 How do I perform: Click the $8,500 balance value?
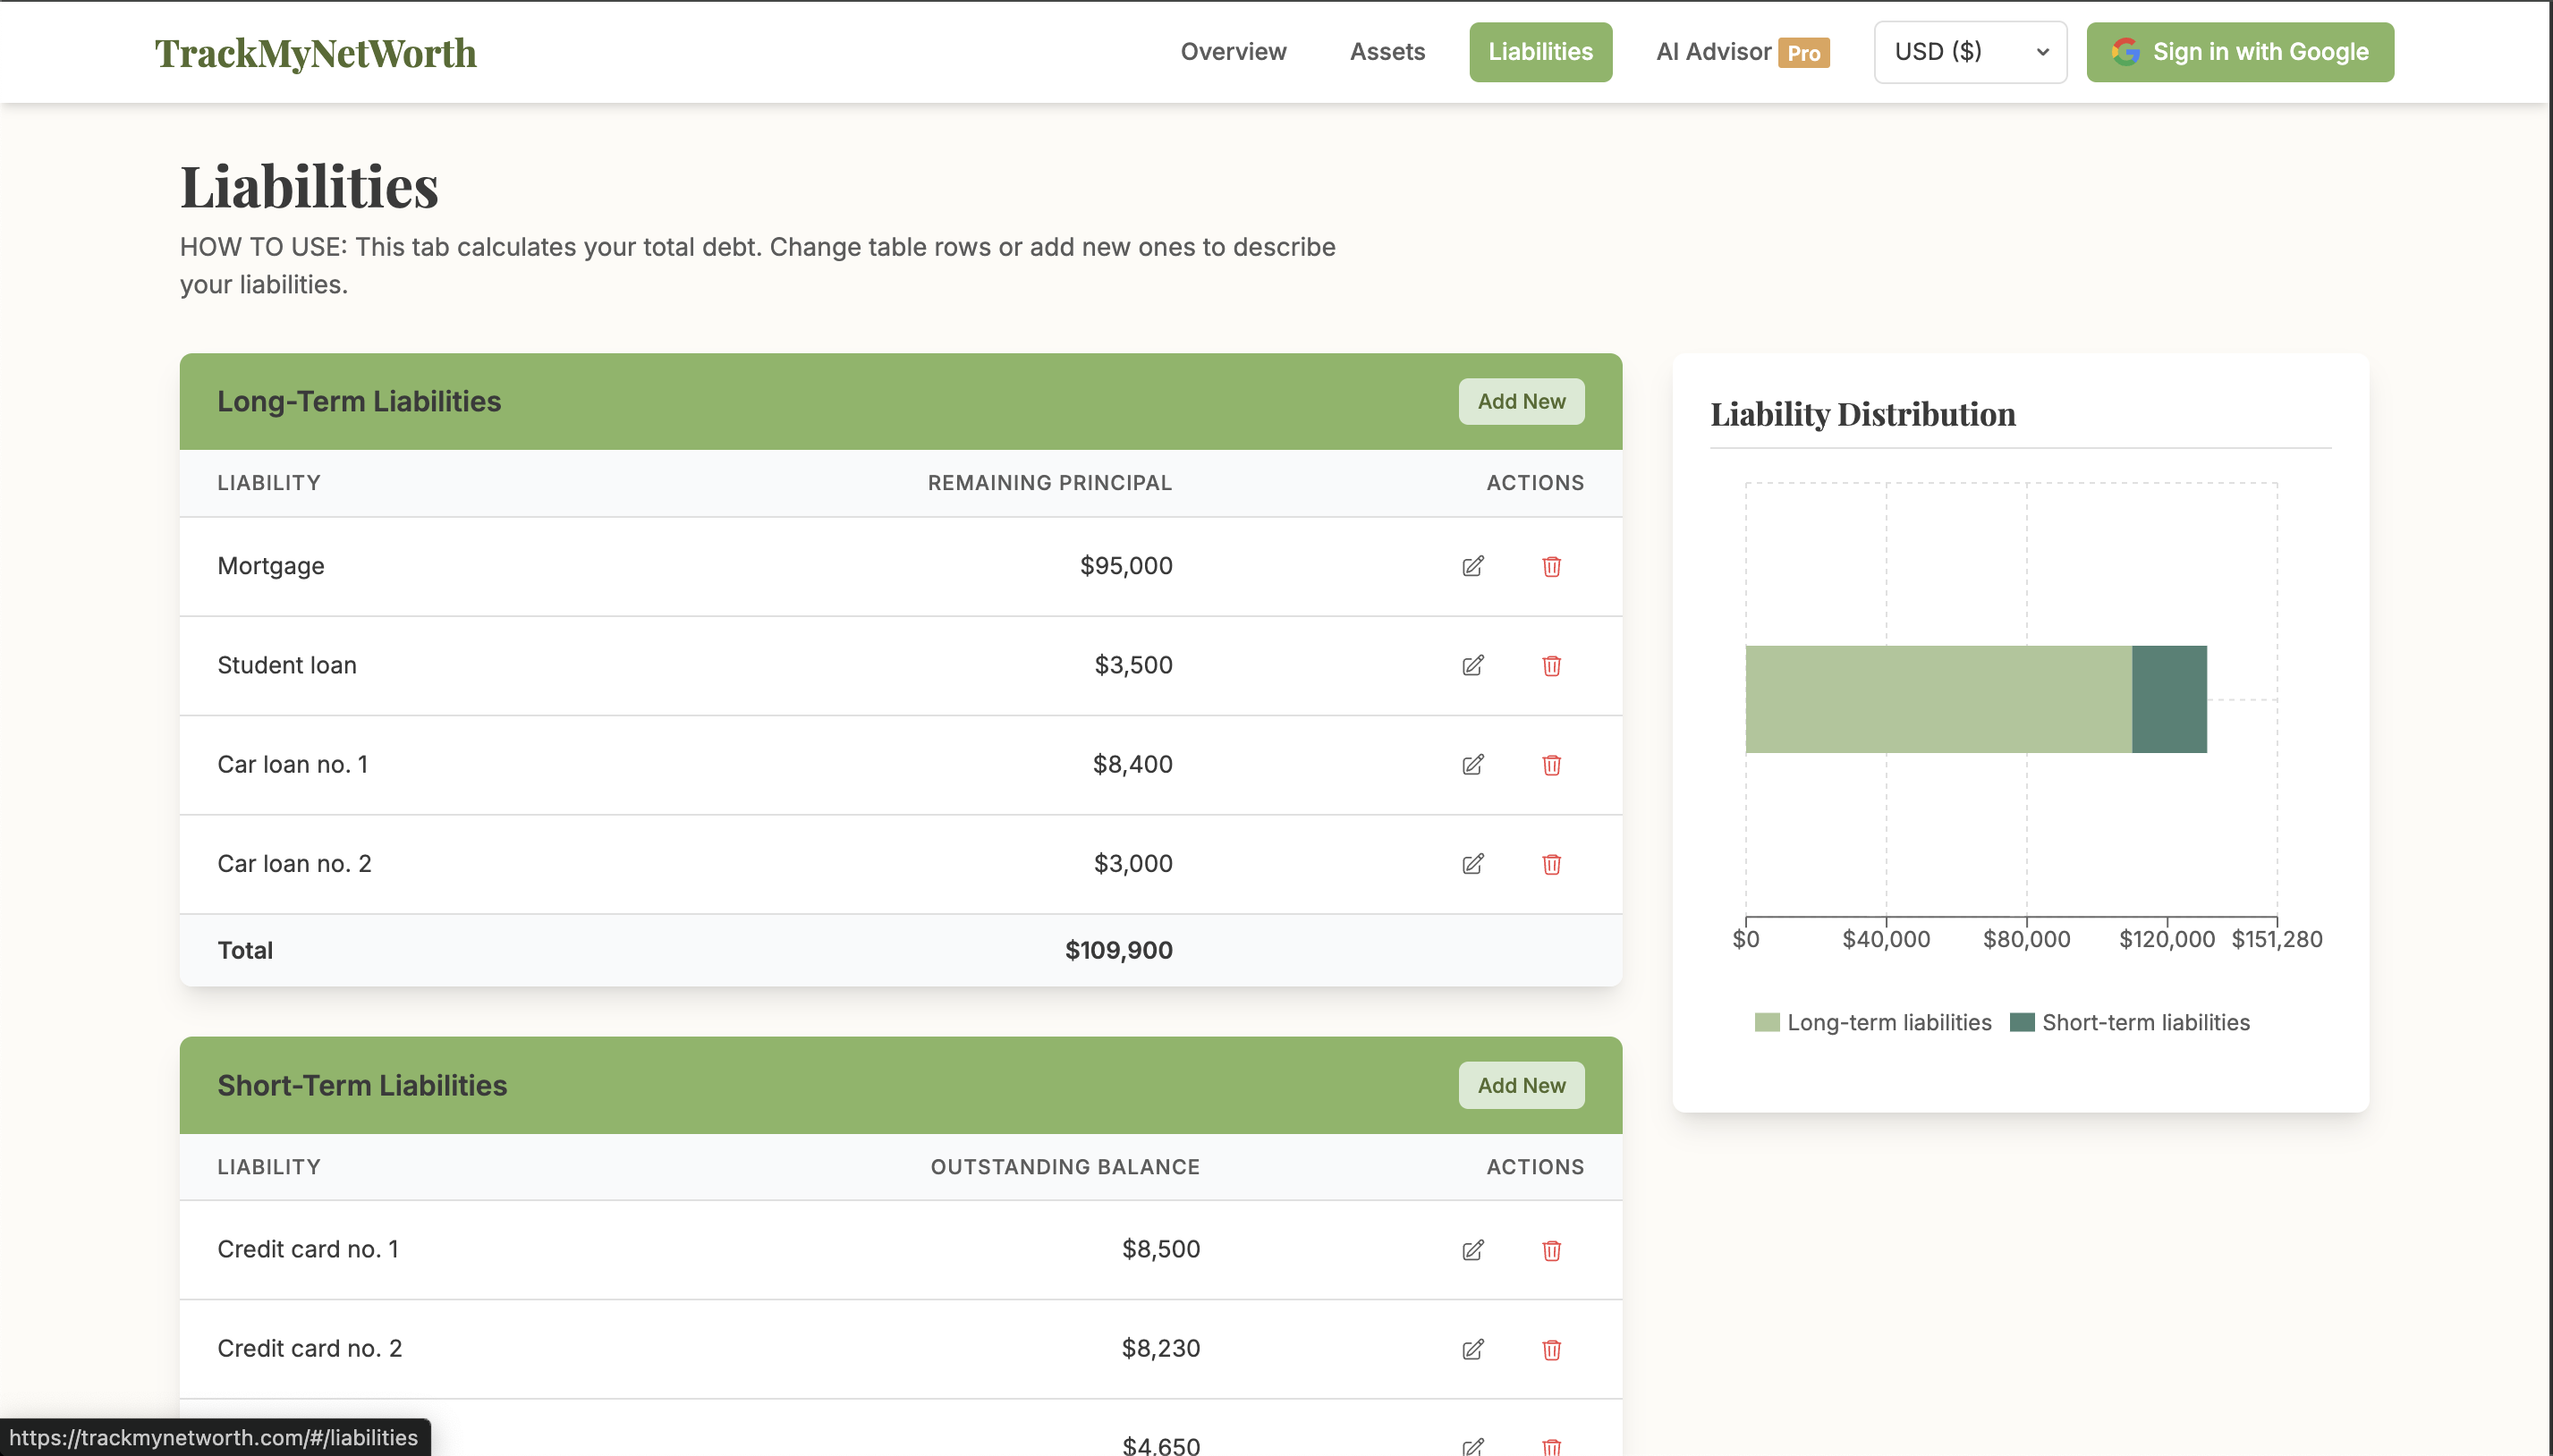coord(1160,1249)
